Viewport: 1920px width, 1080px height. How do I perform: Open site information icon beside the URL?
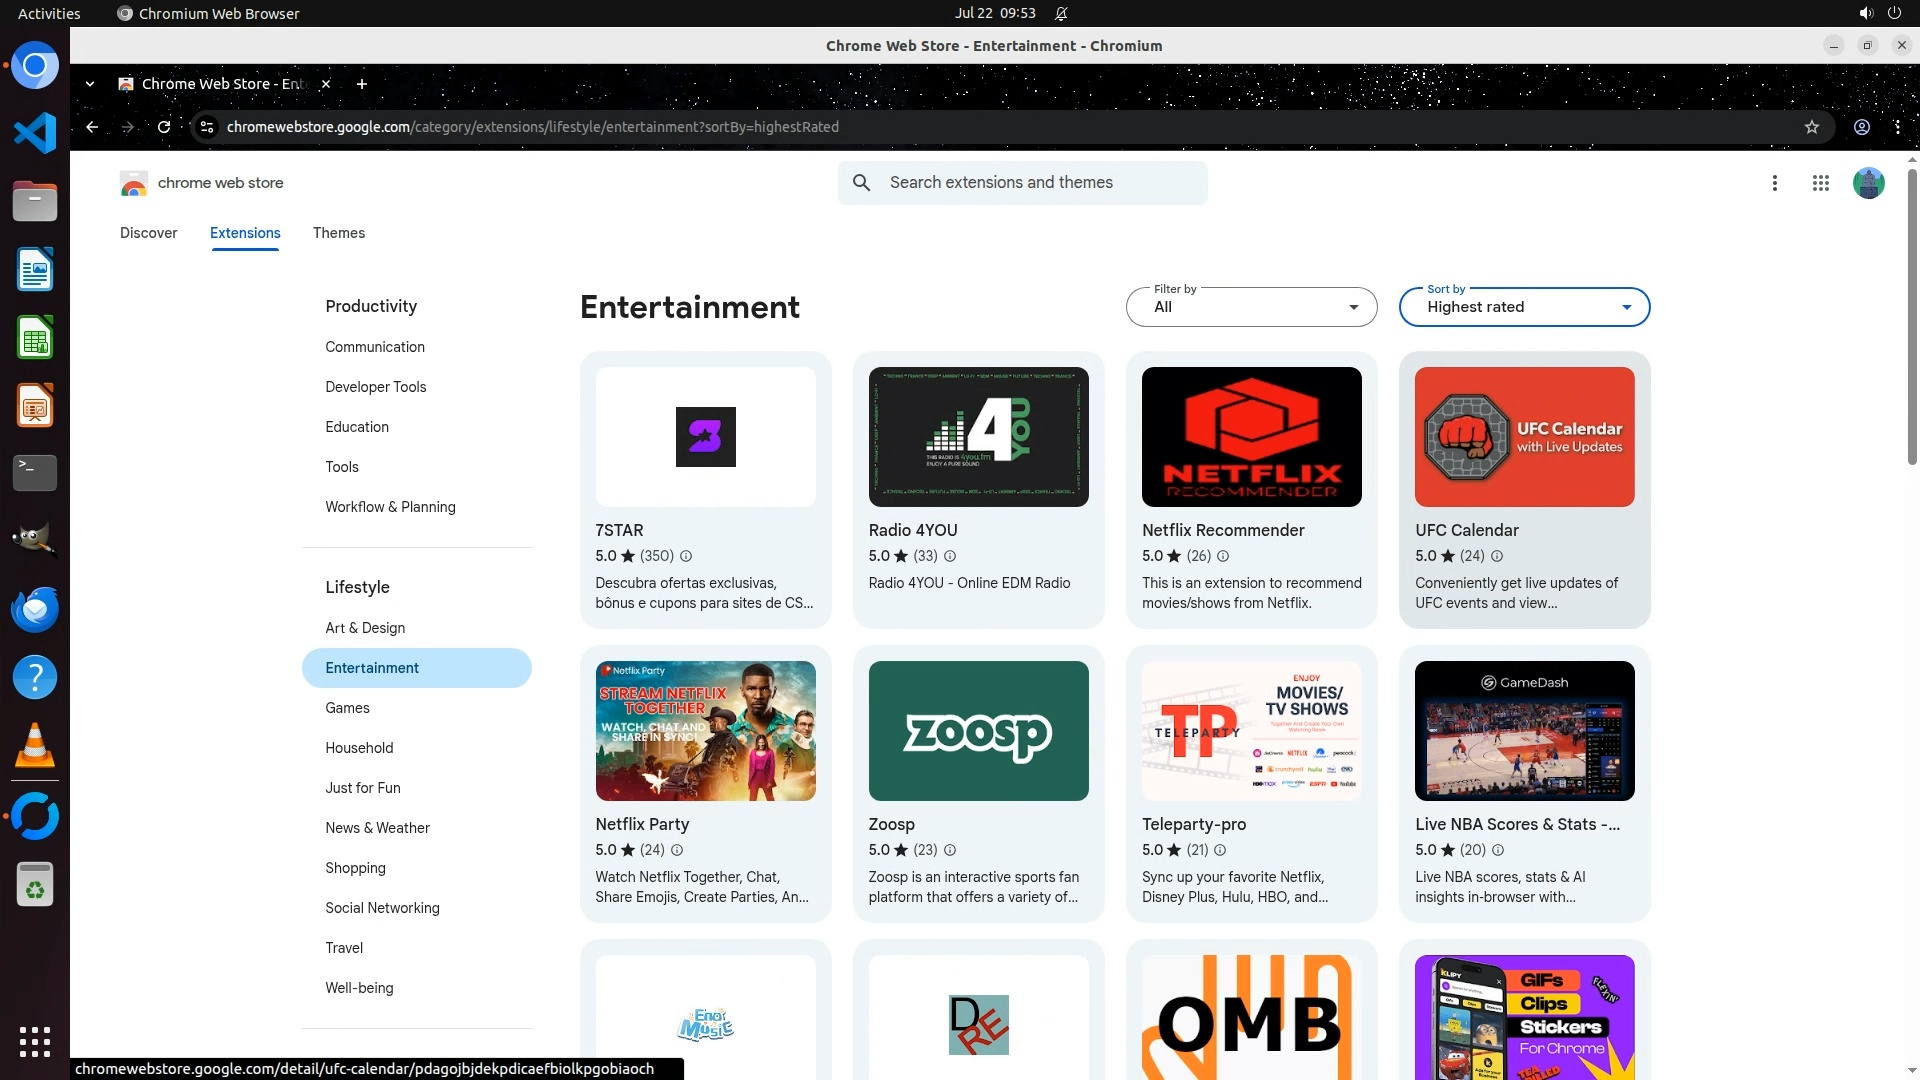click(x=207, y=127)
